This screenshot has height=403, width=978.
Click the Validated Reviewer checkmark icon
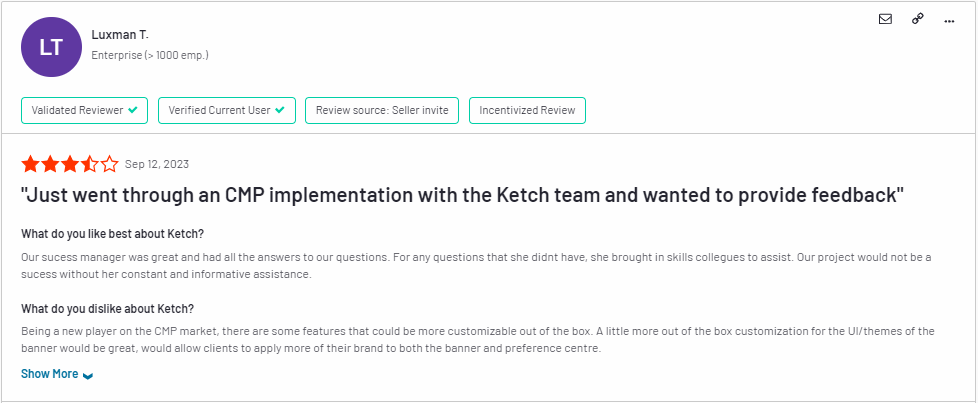point(133,110)
